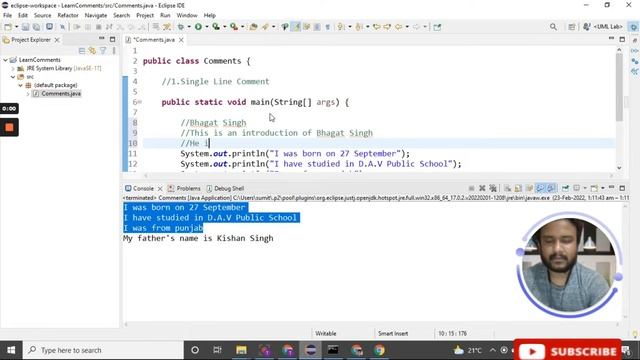The height and width of the screenshot is (360, 640).
Task: Toggle Mark Occurrences highlighted toolbar icon
Action: click(296, 27)
